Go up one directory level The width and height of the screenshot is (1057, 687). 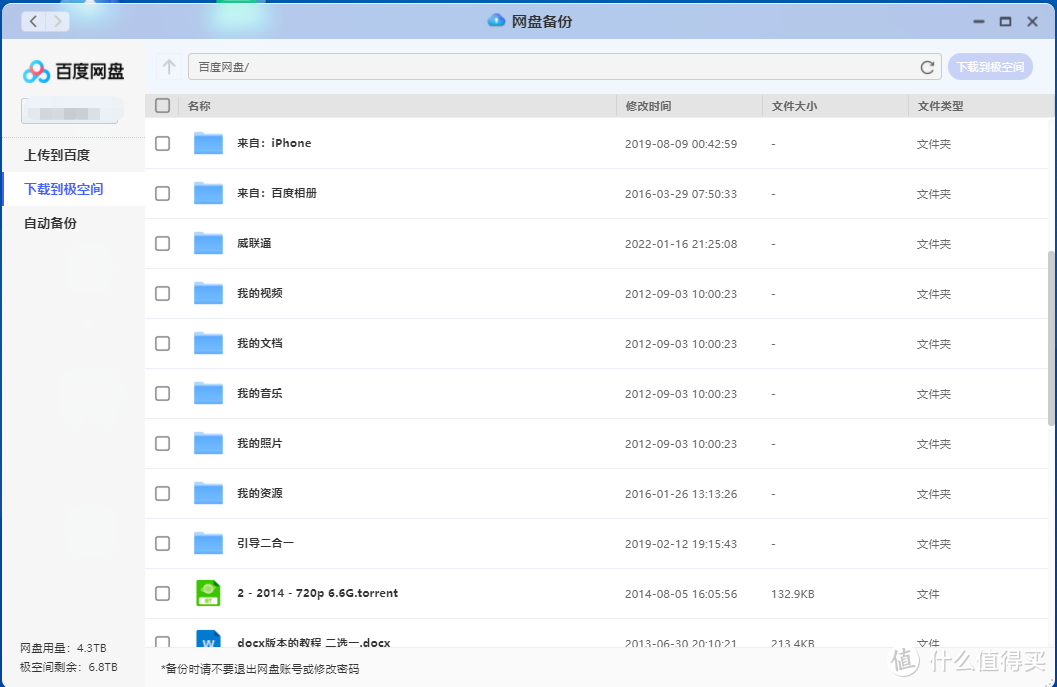click(169, 67)
